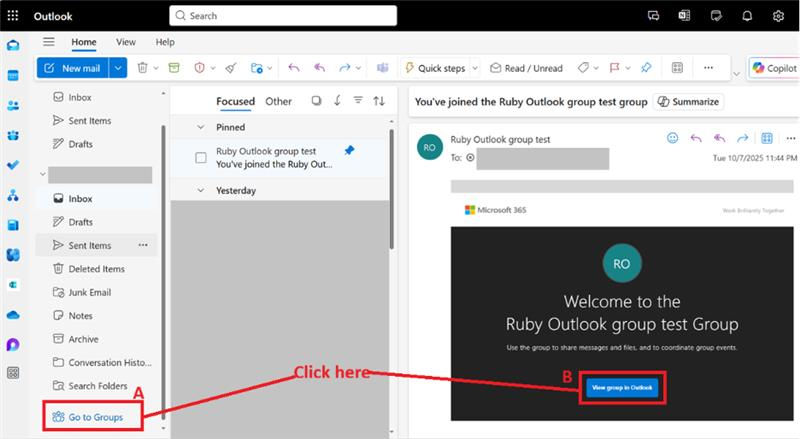Screen dimensions: 800x439
Task: Open My Day icon in header
Action: pyautogui.click(x=716, y=16)
